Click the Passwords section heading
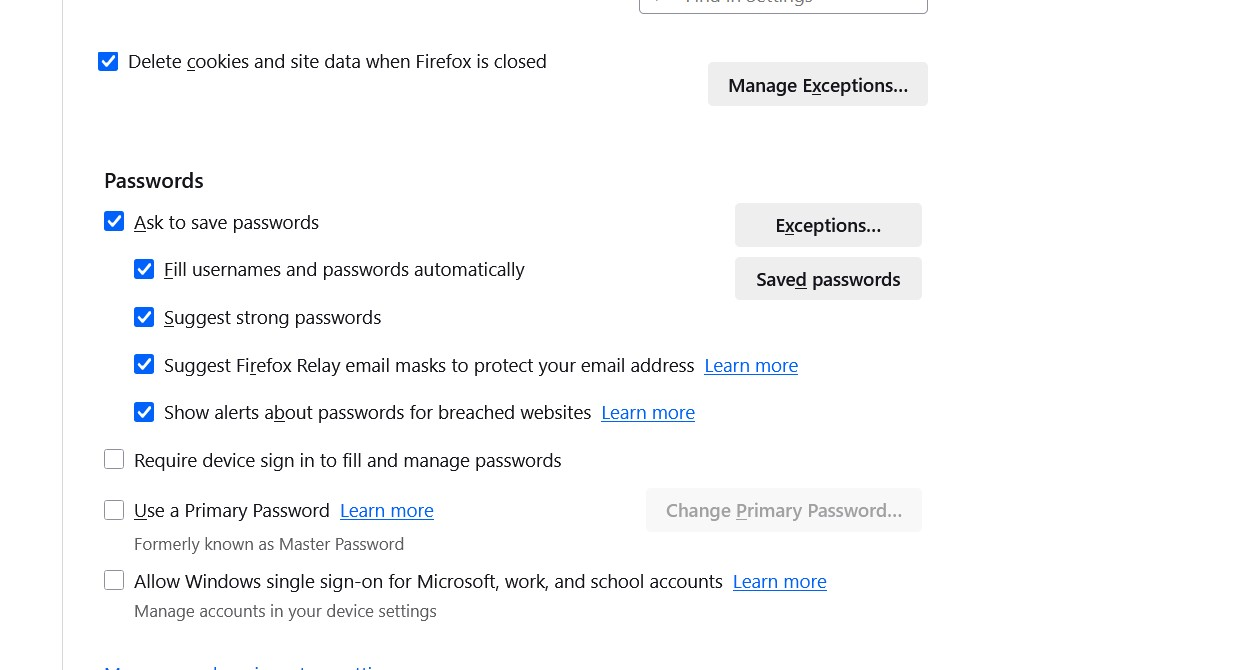Viewport: 1250px width, 670px height. (x=154, y=181)
